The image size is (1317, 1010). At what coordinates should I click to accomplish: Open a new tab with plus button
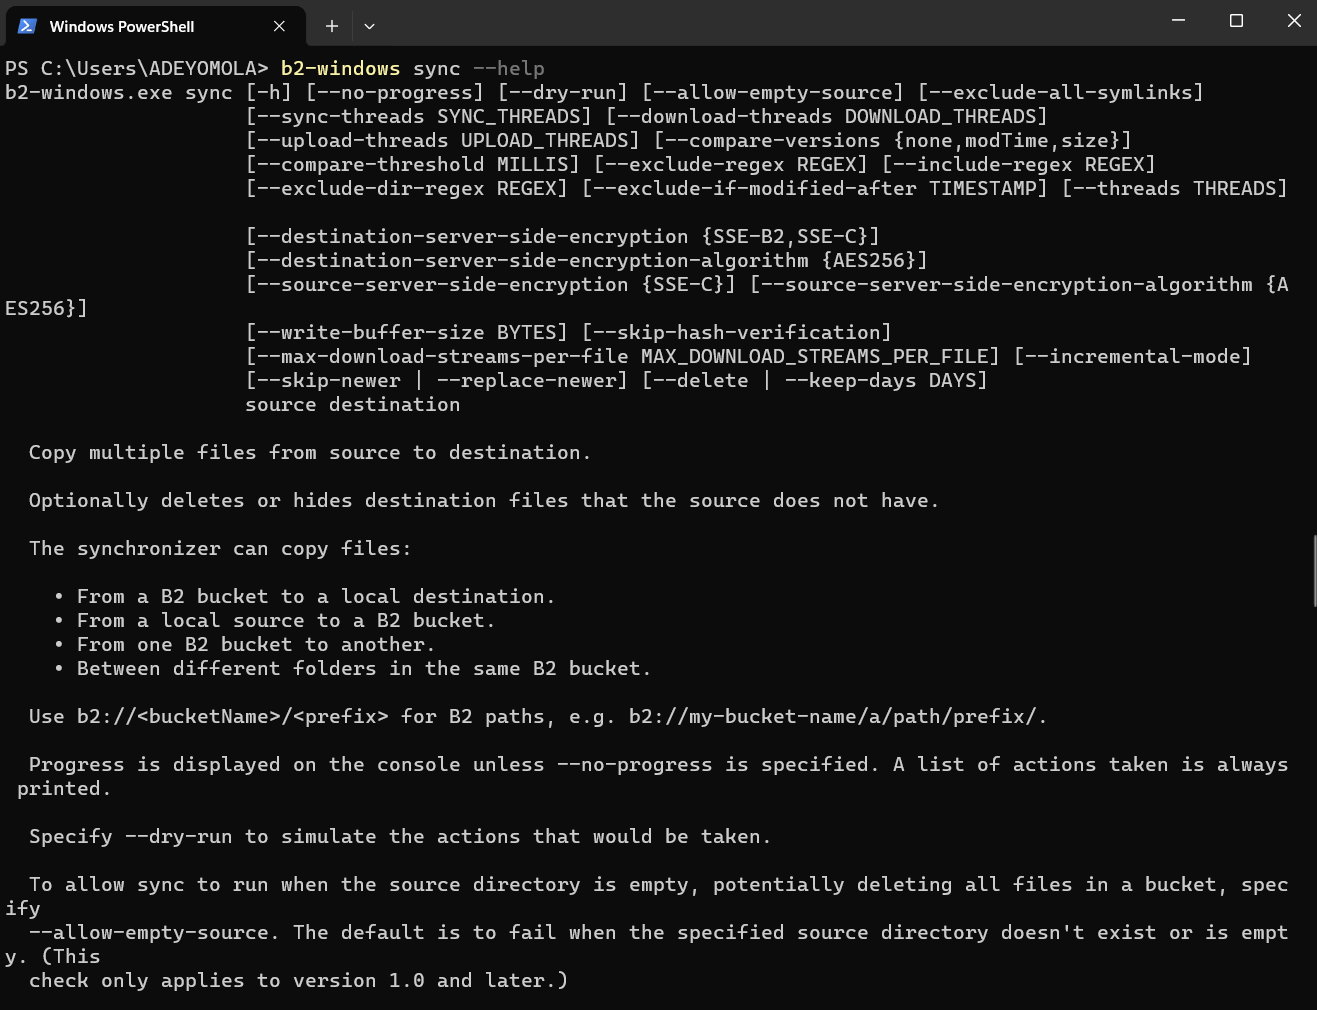coord(332,26)
